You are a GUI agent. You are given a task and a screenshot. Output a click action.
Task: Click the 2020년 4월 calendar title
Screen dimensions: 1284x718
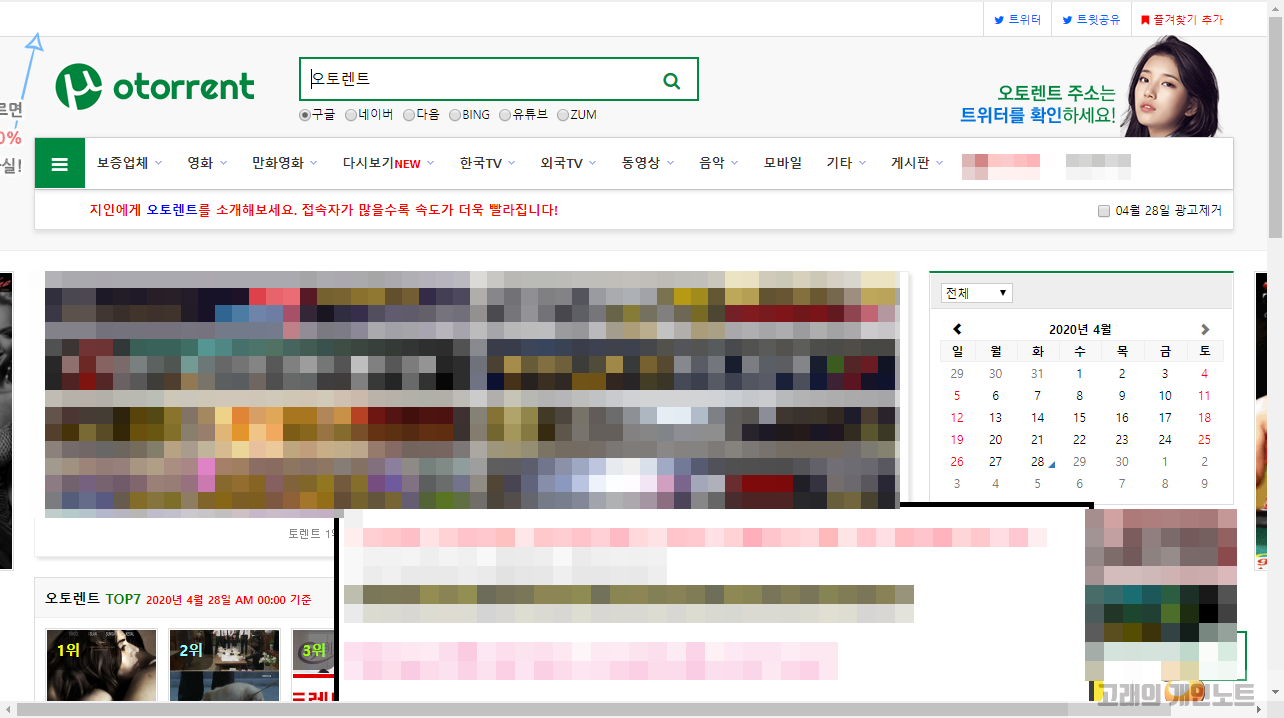[x=1080, y=329]
